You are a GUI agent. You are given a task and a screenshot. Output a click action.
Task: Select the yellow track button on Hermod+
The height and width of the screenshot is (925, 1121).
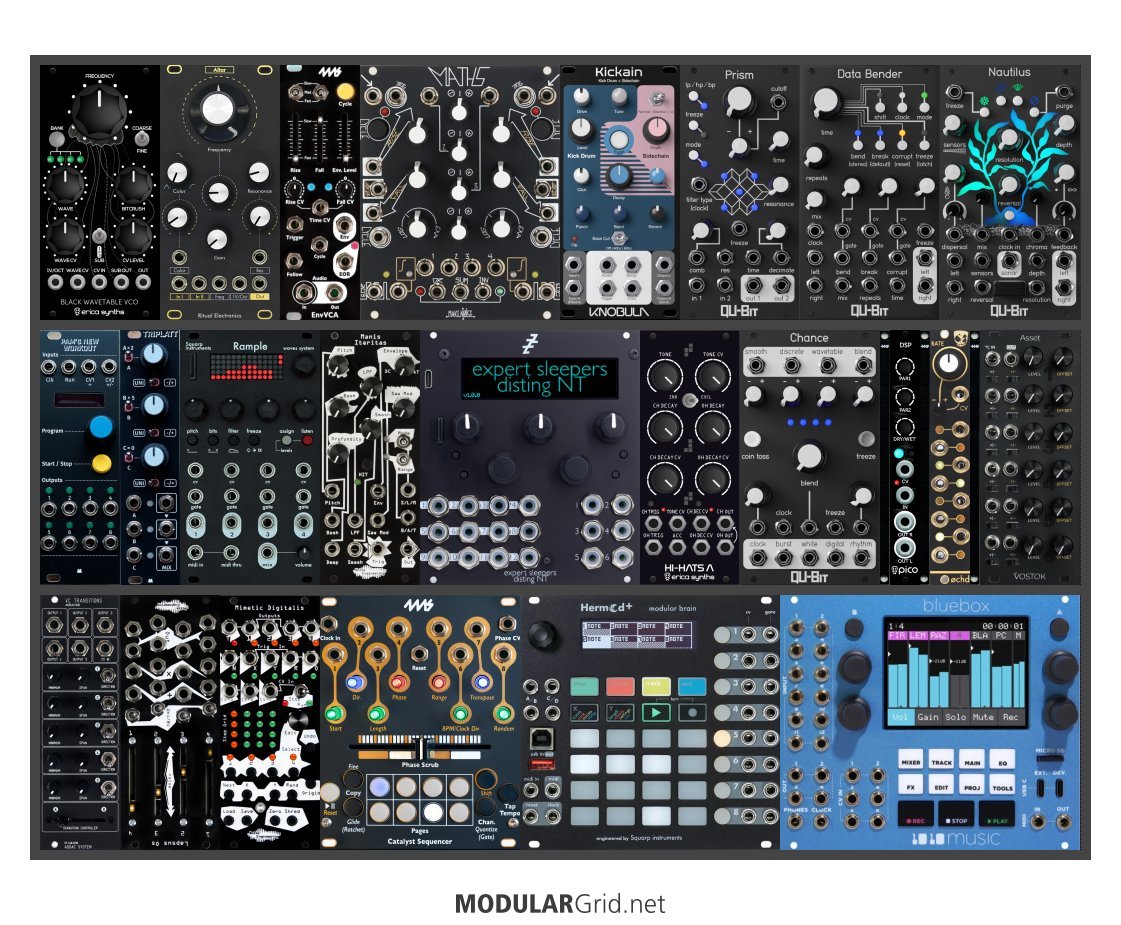click(x=656, y=686)
